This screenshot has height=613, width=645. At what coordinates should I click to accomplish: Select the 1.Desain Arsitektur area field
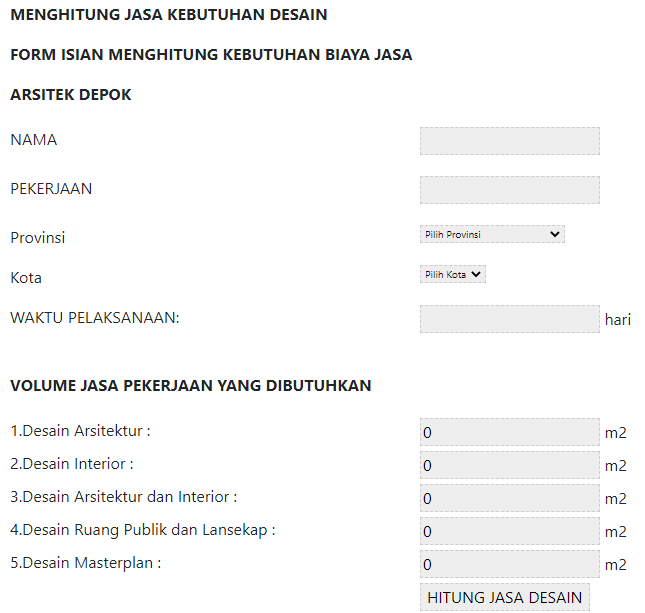(x=509, y=433)
